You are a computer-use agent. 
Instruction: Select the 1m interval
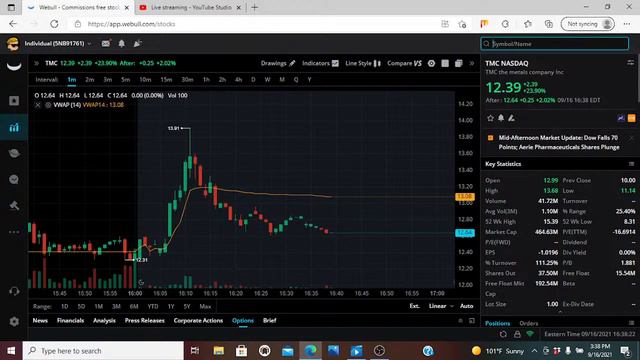(x=72, y=80)
